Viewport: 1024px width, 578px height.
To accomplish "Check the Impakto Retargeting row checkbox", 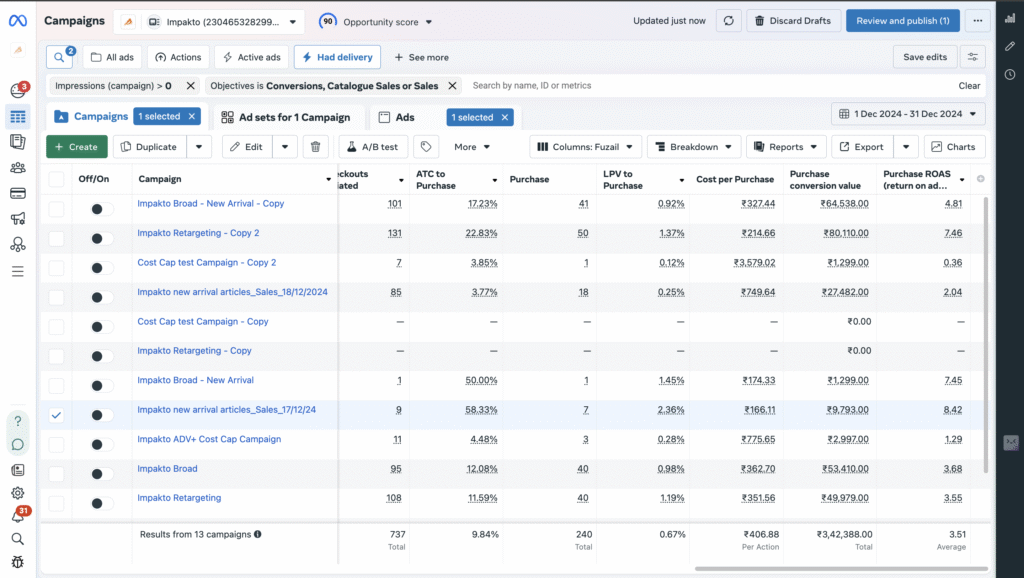I will pos(56,503).
